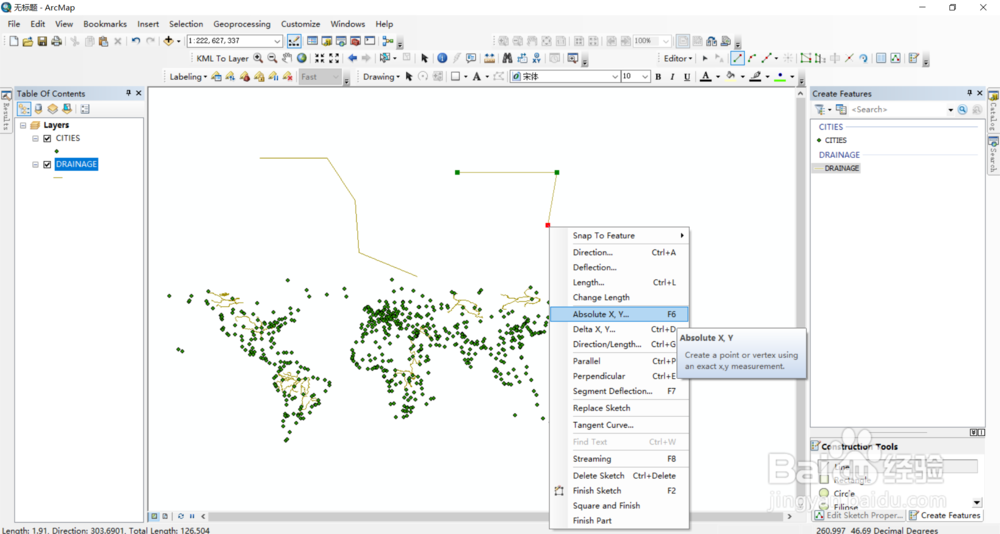Screen dimensions: 1000x534
Task: Open Sketch Properties window
Action: [895, 58]
